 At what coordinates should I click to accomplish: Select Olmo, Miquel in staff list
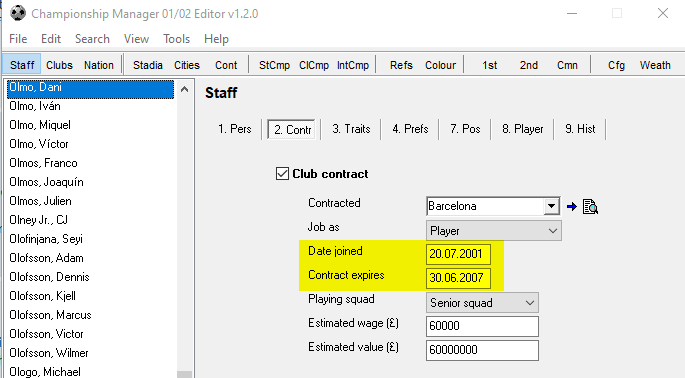coord(91,125)
